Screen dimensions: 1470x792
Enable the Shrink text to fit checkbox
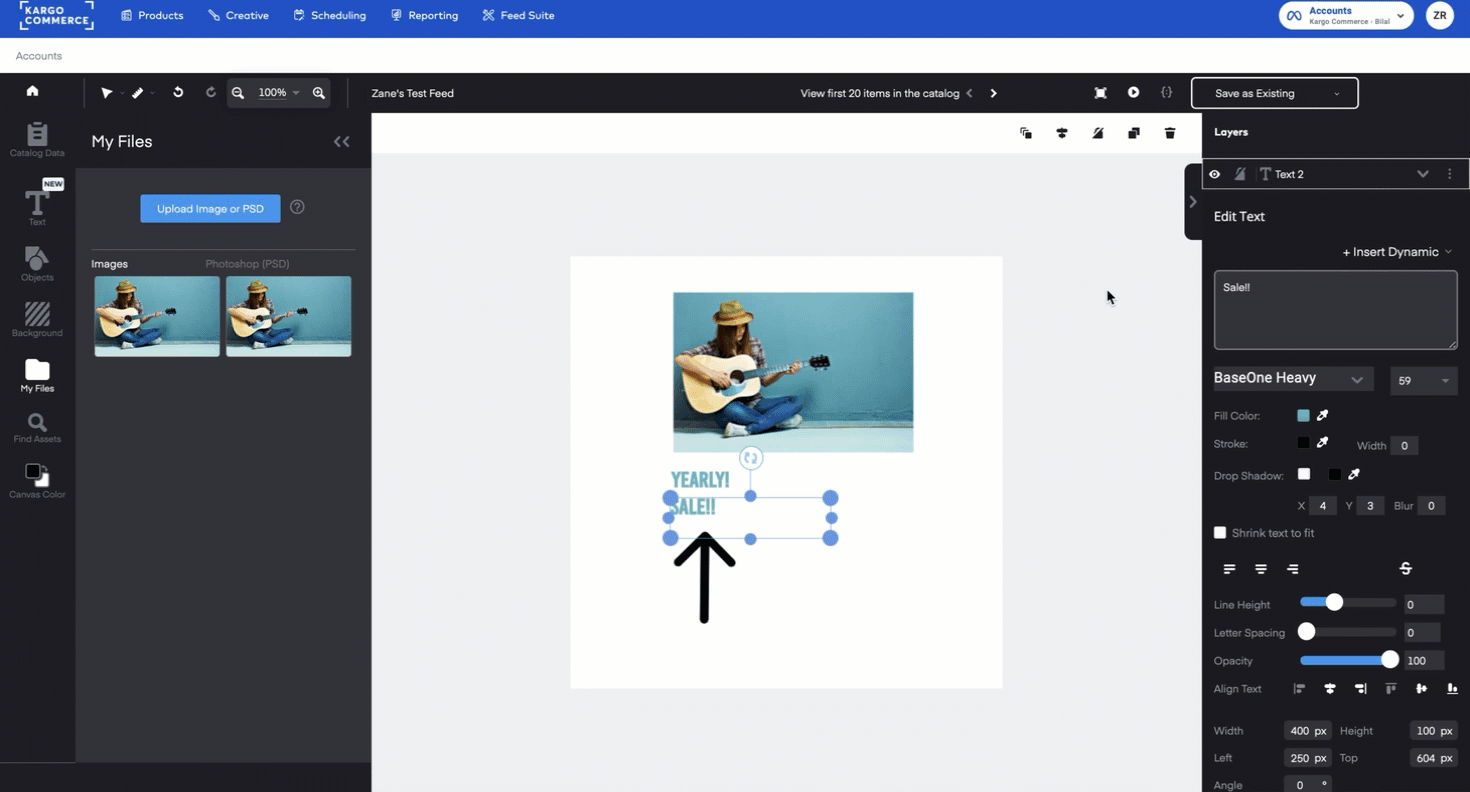pos(1220,532)
